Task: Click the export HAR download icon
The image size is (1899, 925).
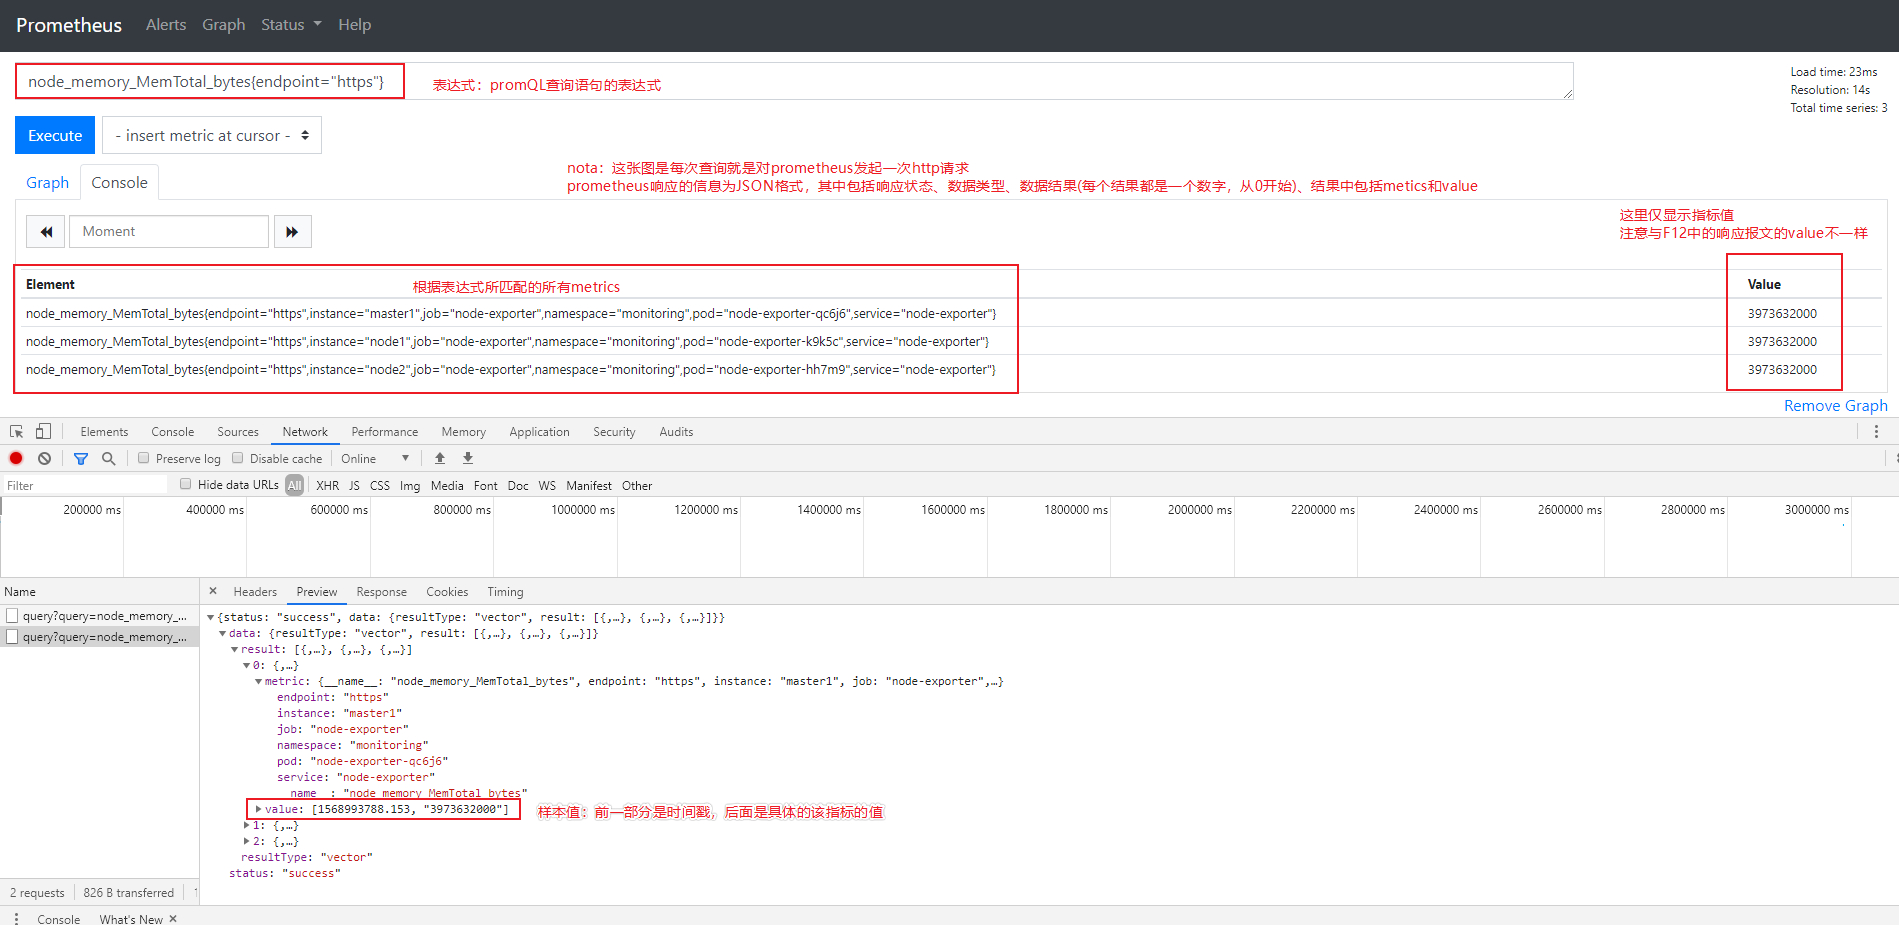Action: coord(467,458)
